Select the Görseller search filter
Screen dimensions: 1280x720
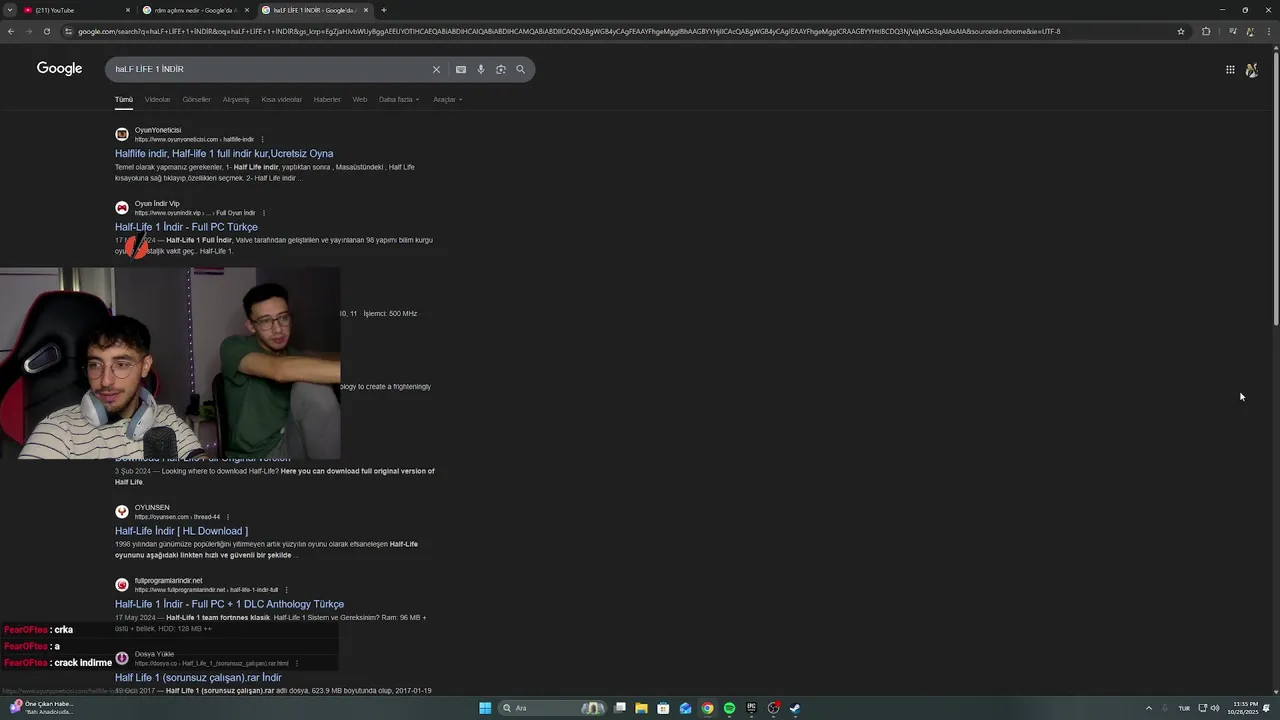coord(196,99)
